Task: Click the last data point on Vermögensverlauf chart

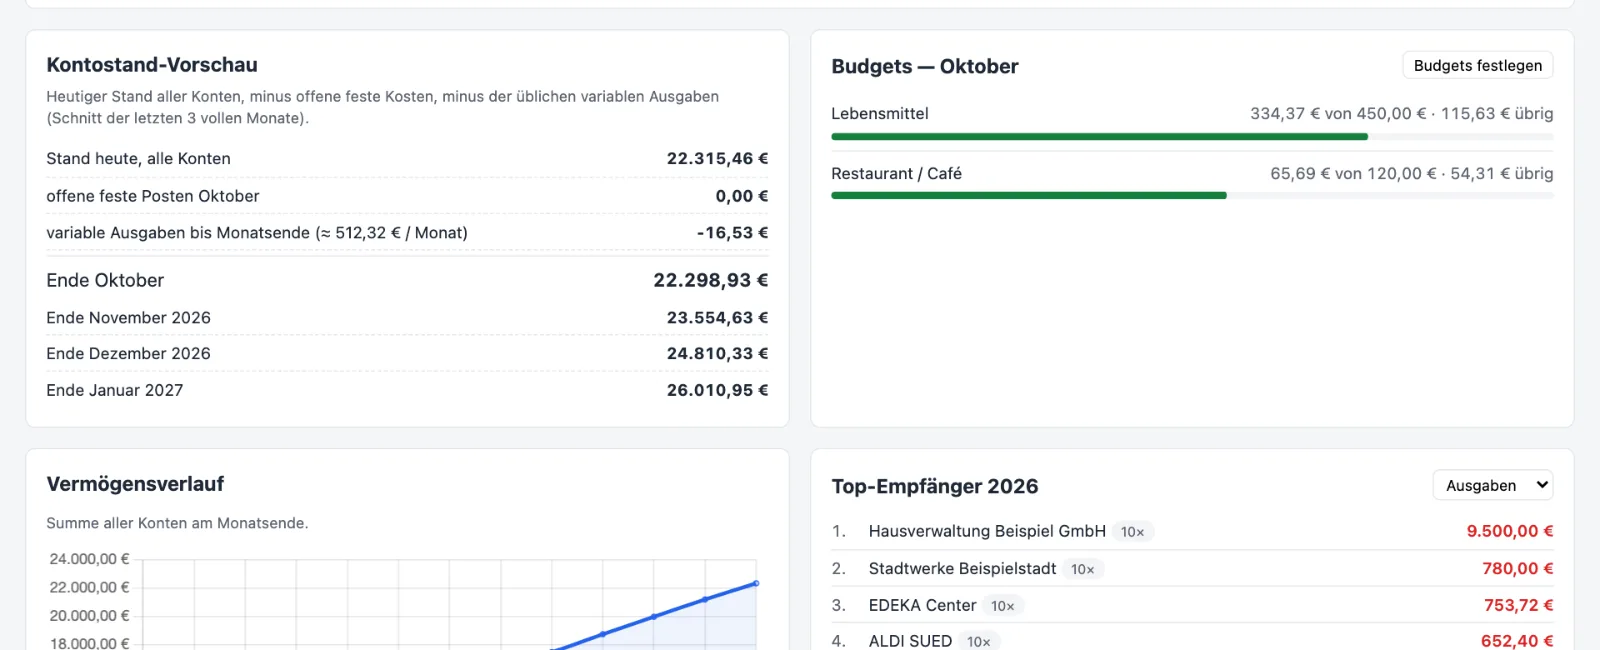Action: pos(756,583)
